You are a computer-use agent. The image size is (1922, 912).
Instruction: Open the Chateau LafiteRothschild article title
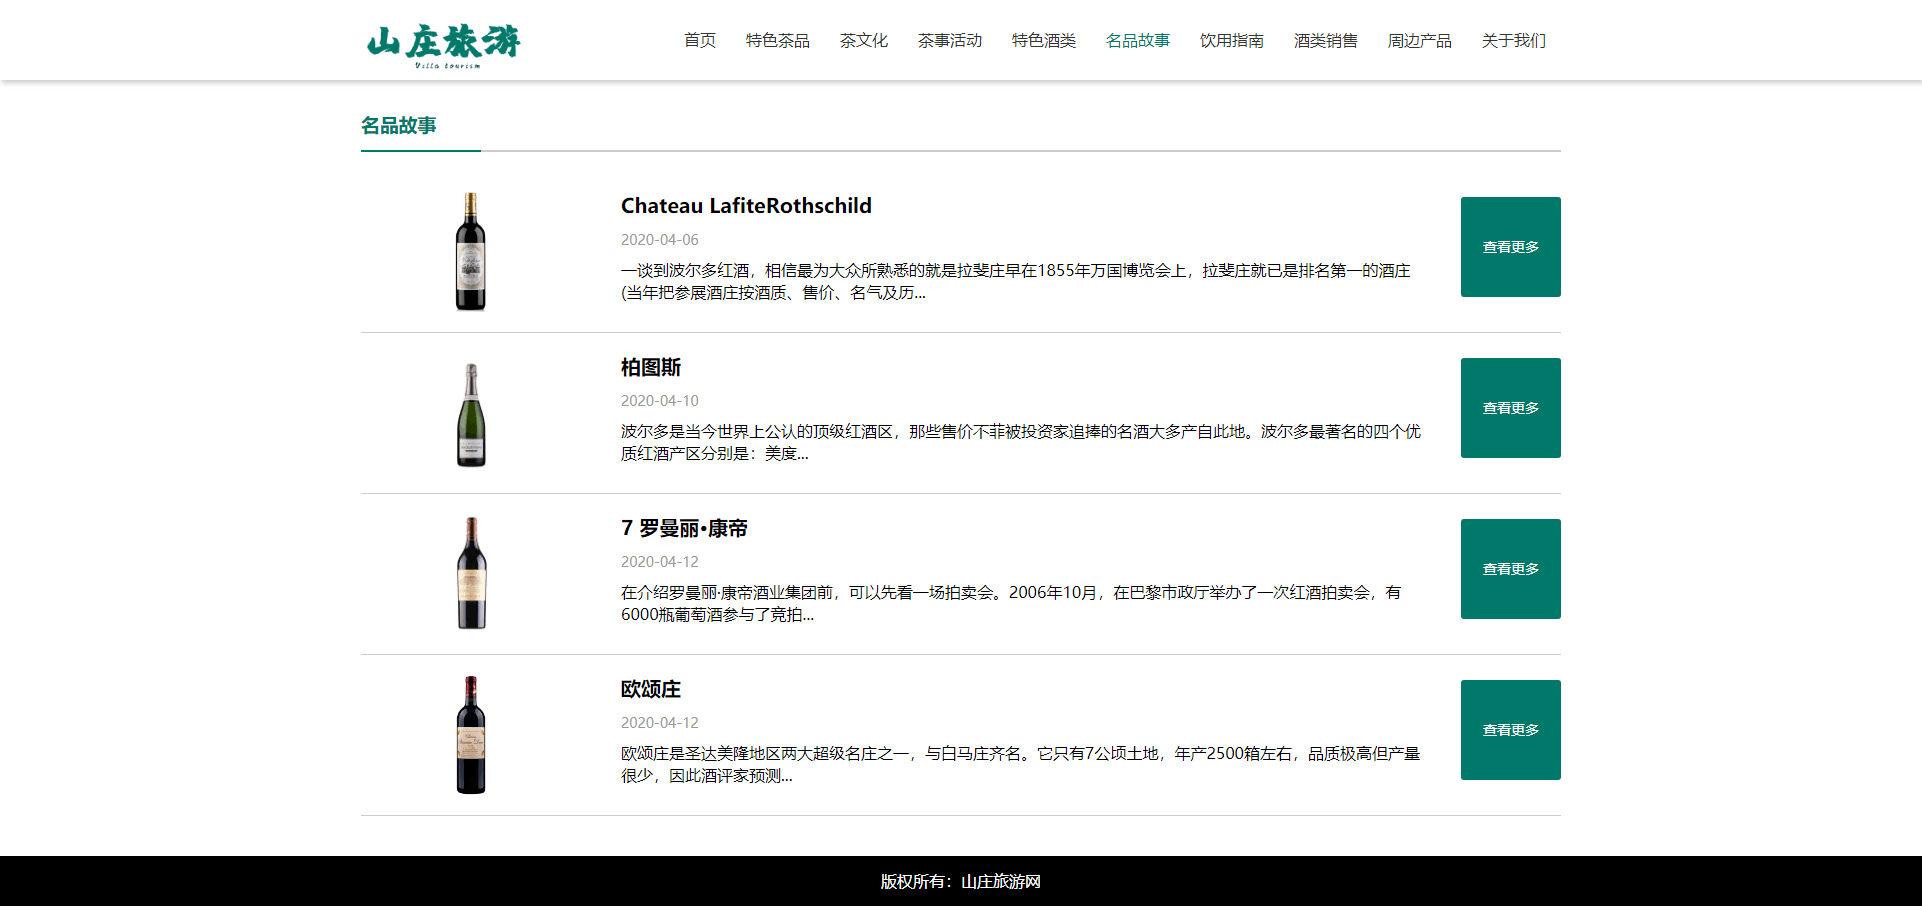pyautogui.click(x=746, y=206)
